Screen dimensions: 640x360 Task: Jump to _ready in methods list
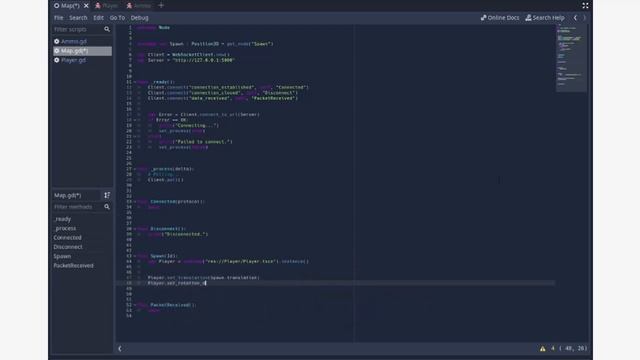[62, 219]
